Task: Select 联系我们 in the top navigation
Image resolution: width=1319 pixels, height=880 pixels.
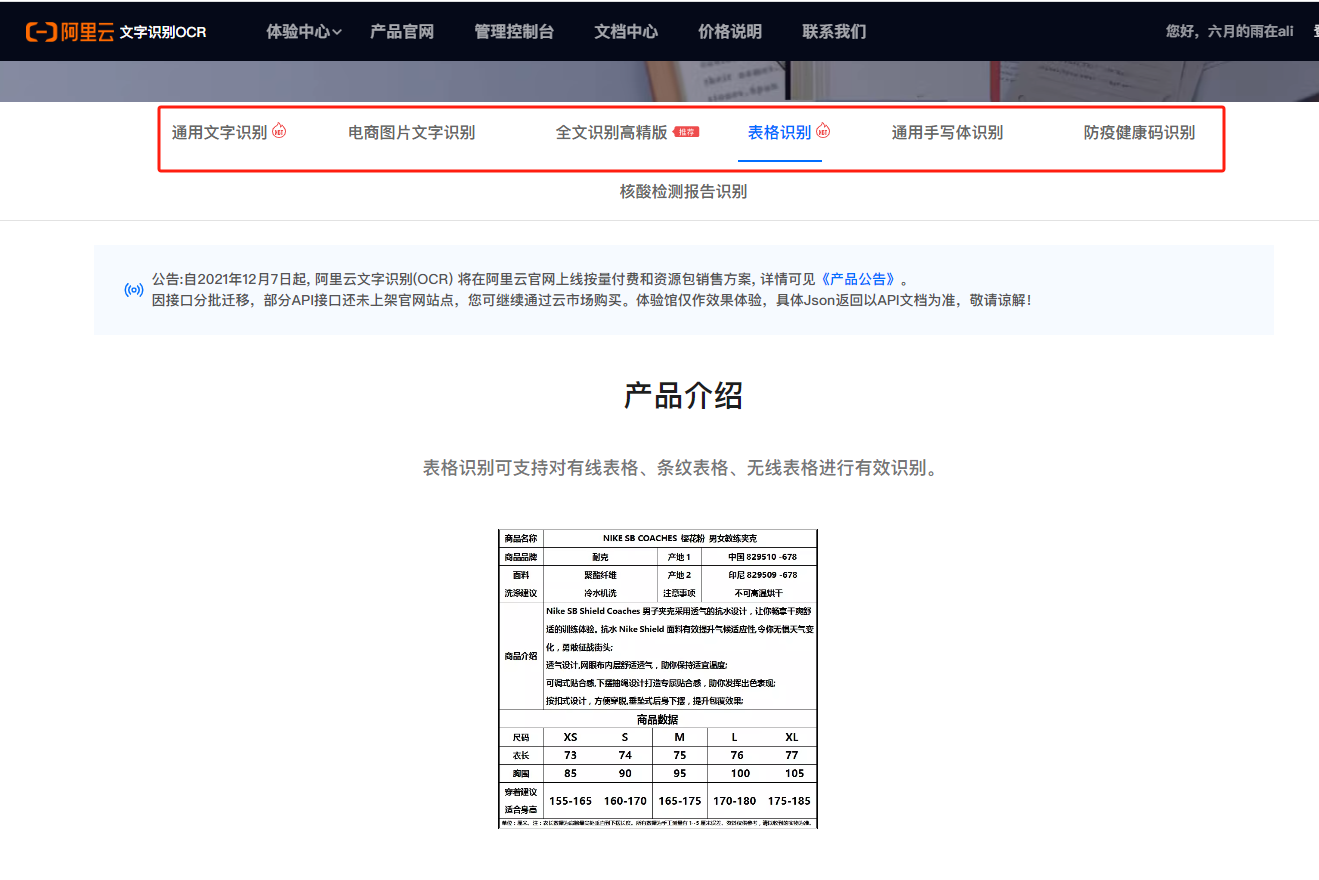Action: pyautogui.click(x=834, y=32)
